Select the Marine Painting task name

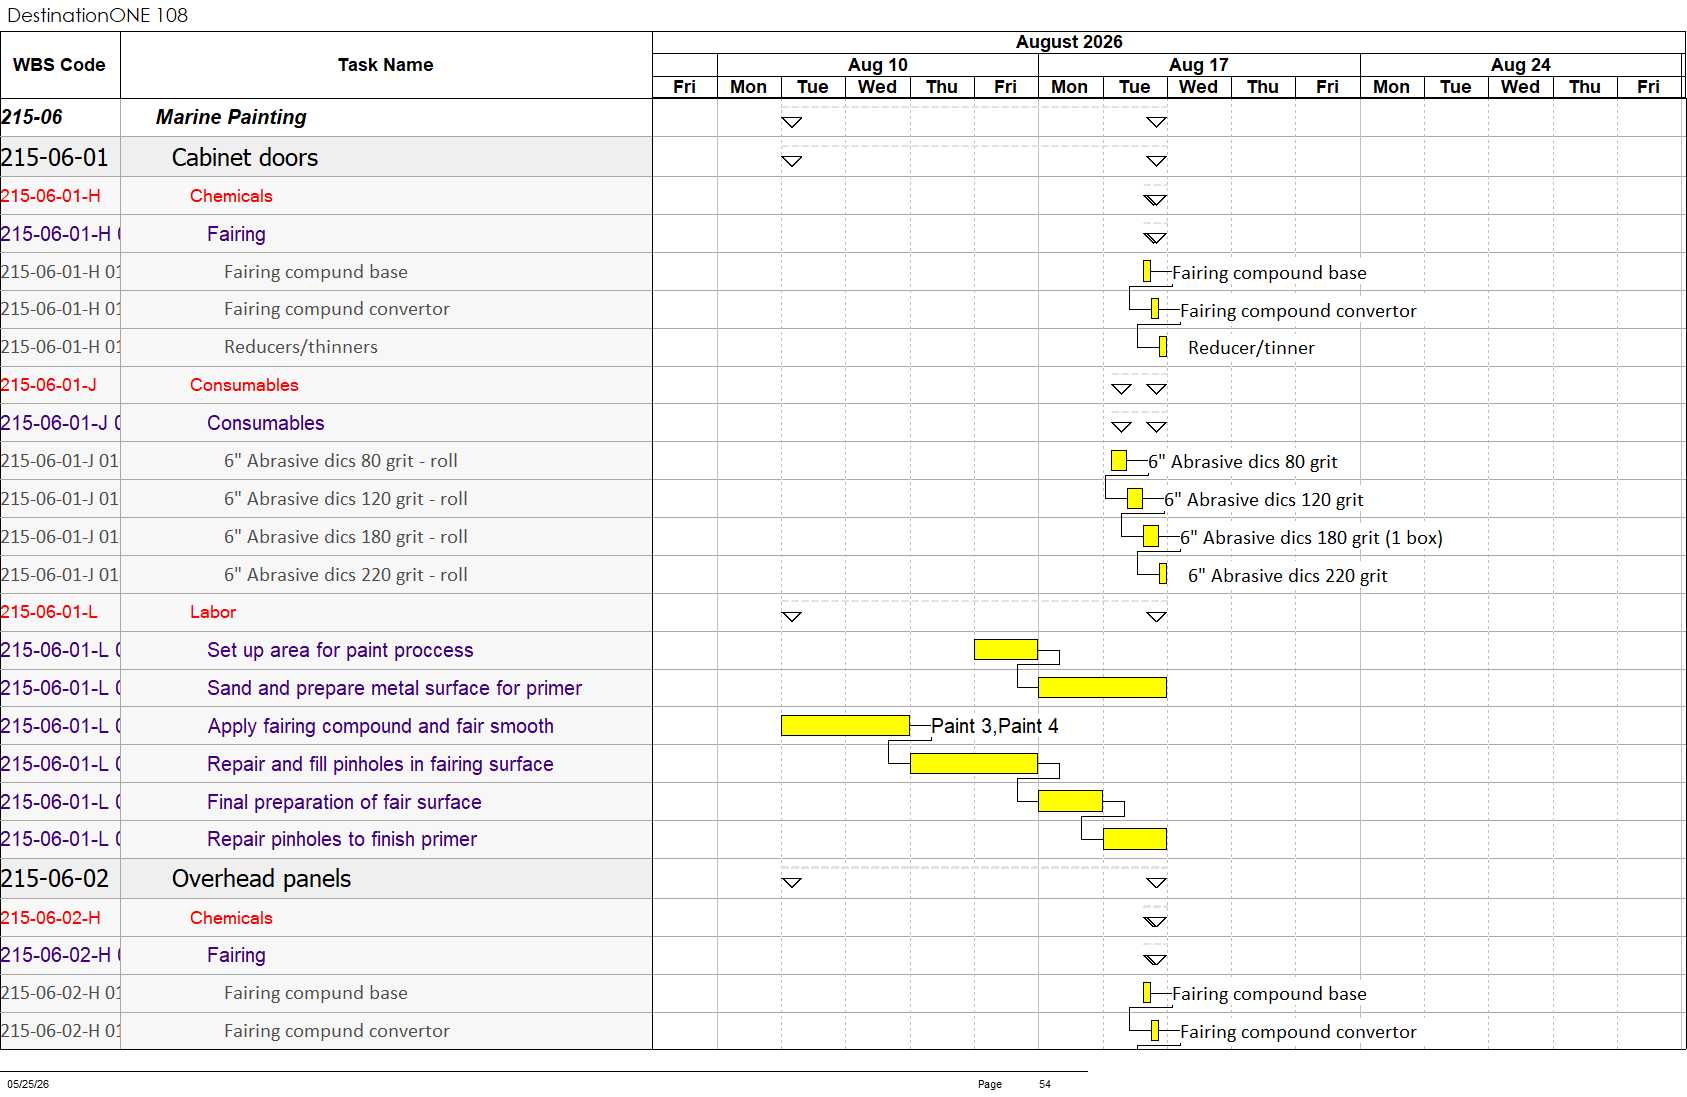pyautogui.click(x=231, y=117)
